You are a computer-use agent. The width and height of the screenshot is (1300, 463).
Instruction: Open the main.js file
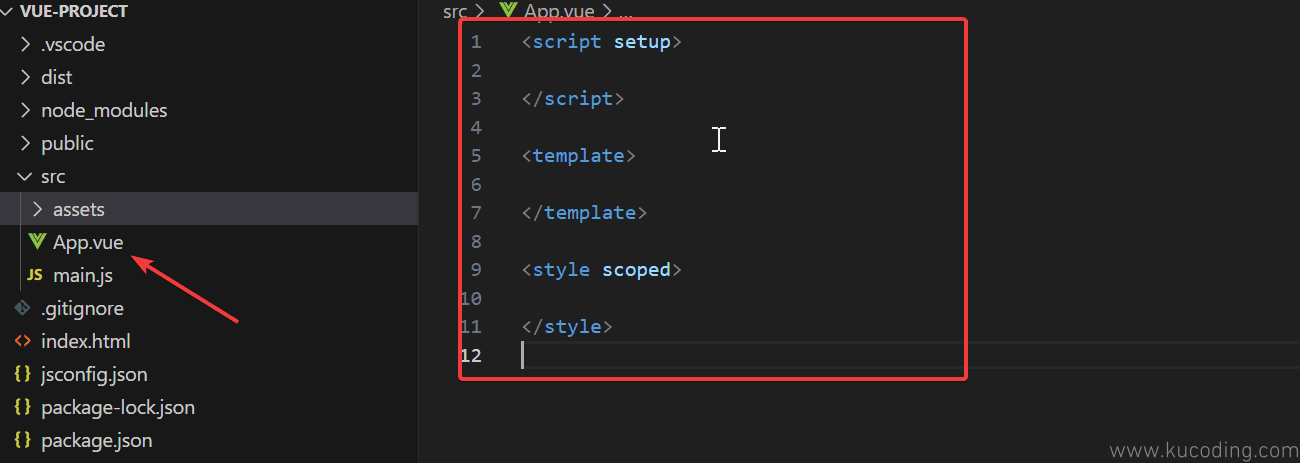click(82, 275)
